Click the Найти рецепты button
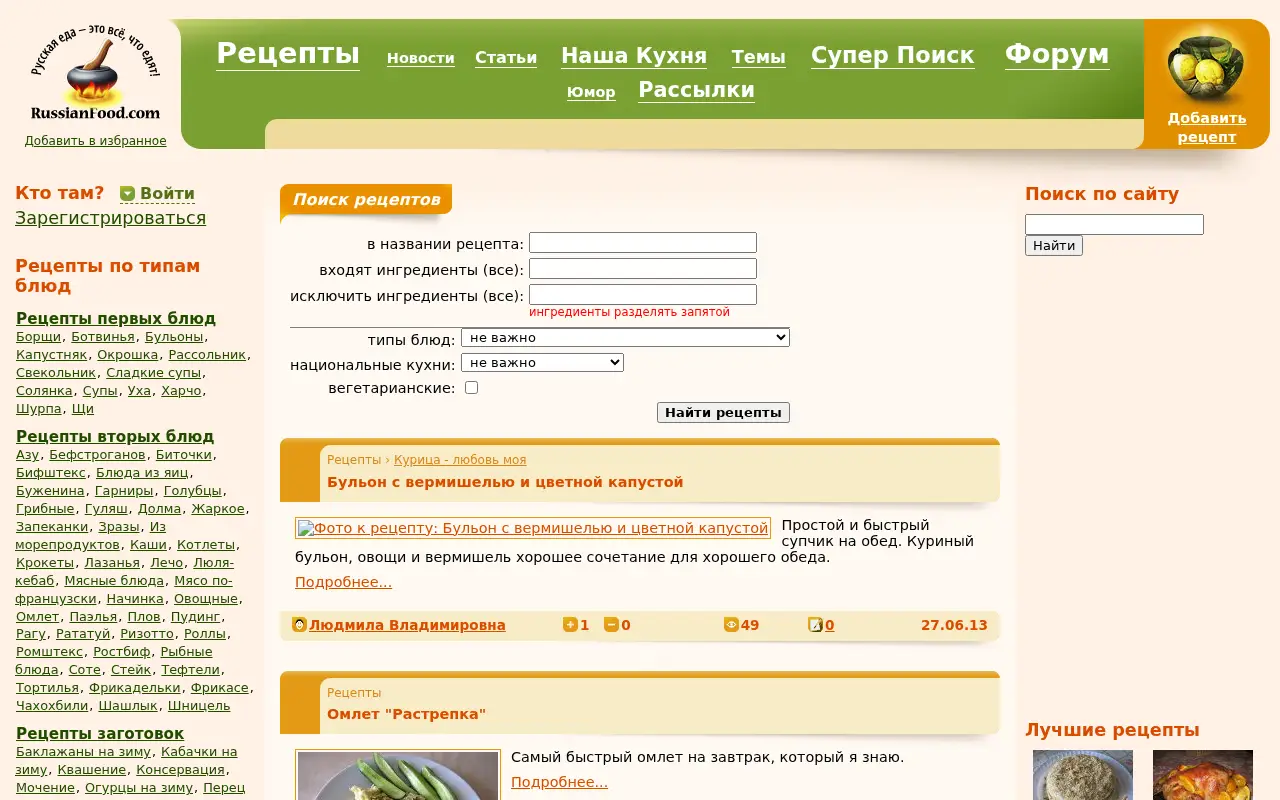1280x800 pixels. pyautogui.click(x=723, y=412)
